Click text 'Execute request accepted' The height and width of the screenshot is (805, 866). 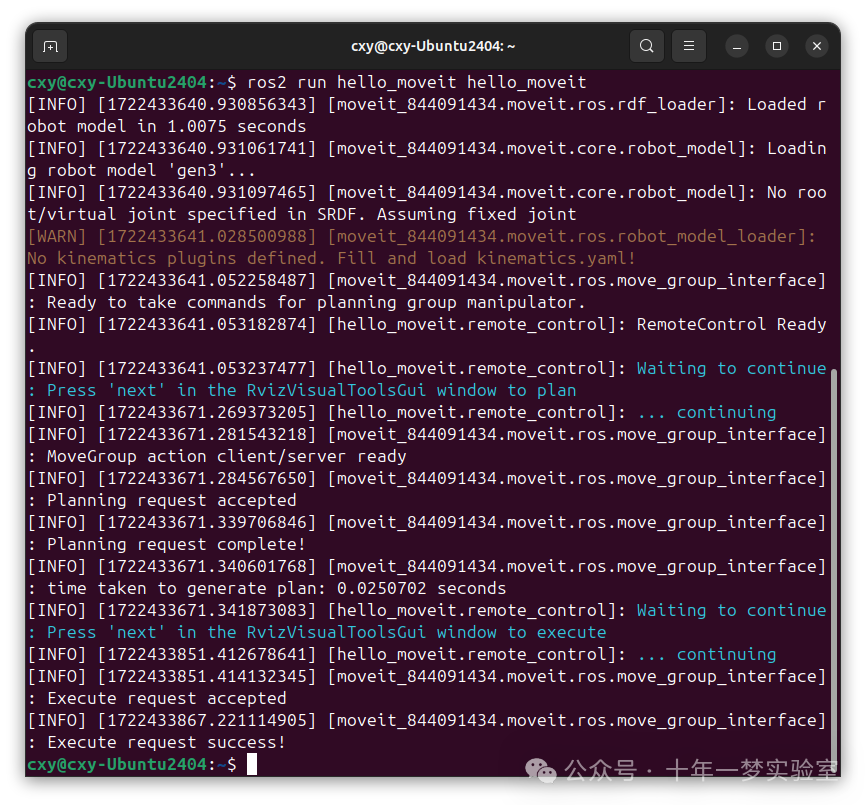(166, 699)
